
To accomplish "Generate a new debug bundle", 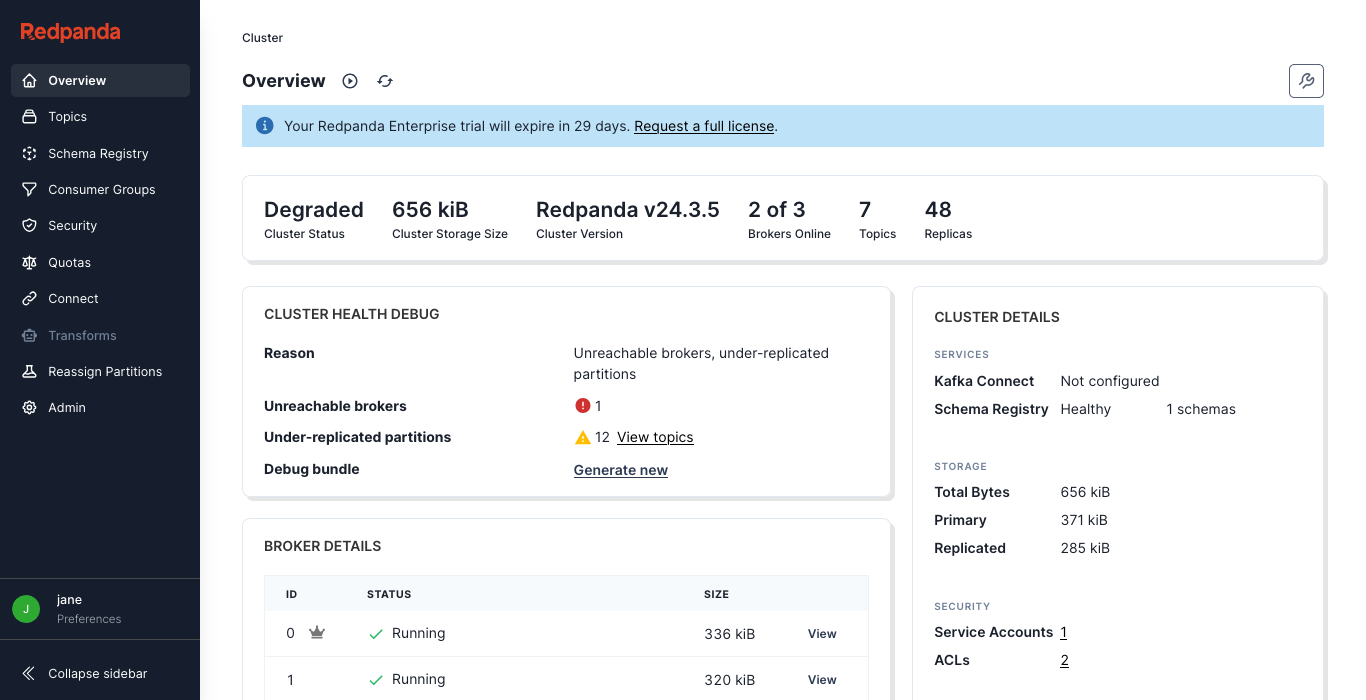I will (x=620, y=469).
